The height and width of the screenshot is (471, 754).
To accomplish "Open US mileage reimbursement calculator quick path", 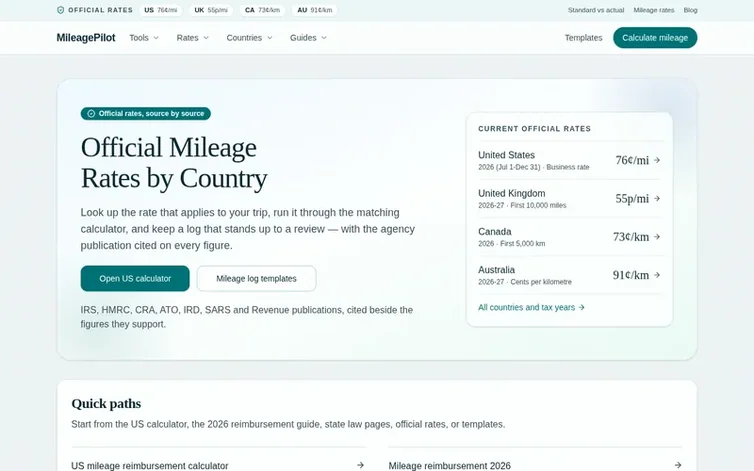I will (218, 465).
